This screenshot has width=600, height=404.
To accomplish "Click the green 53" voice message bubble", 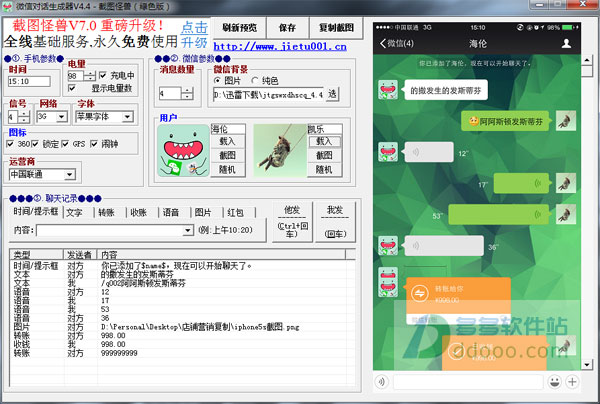I will coord(499,214).
